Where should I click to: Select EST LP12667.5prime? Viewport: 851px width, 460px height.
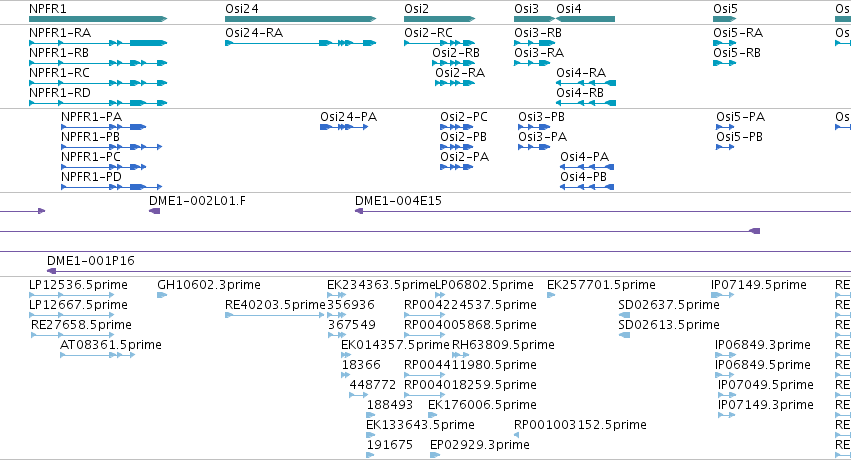78,305
